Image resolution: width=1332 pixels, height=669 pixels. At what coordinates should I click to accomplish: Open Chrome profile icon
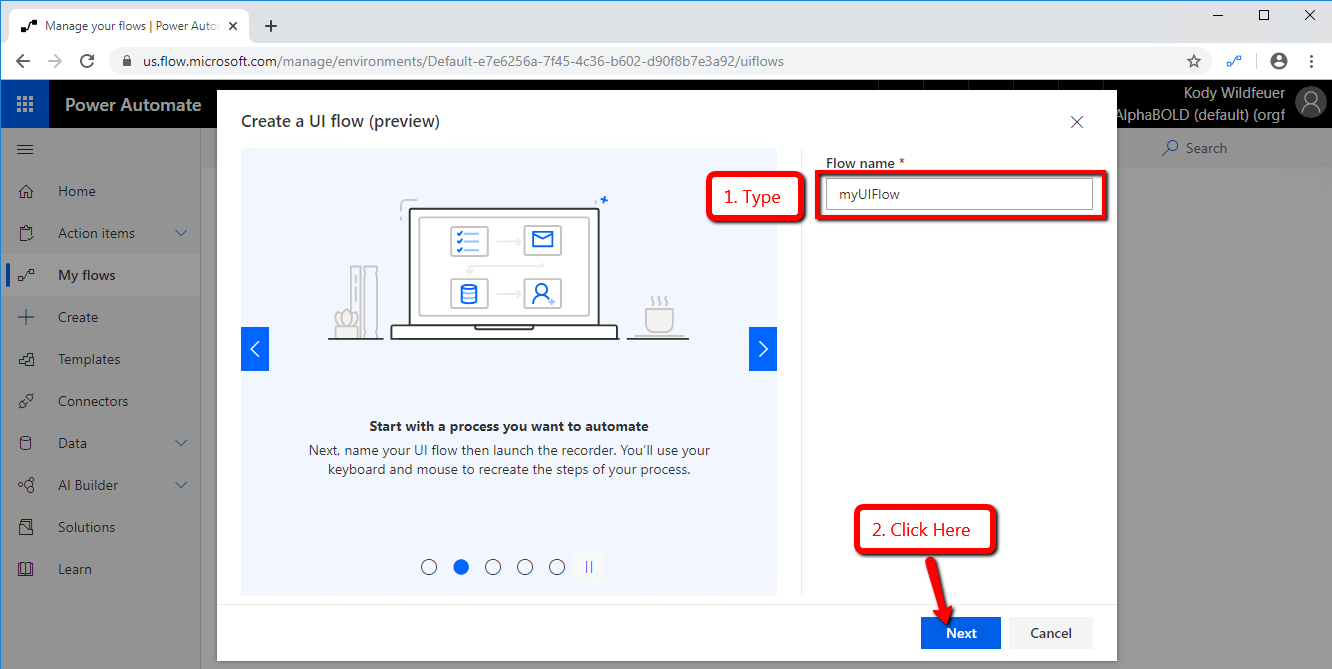click(1278, 61)
